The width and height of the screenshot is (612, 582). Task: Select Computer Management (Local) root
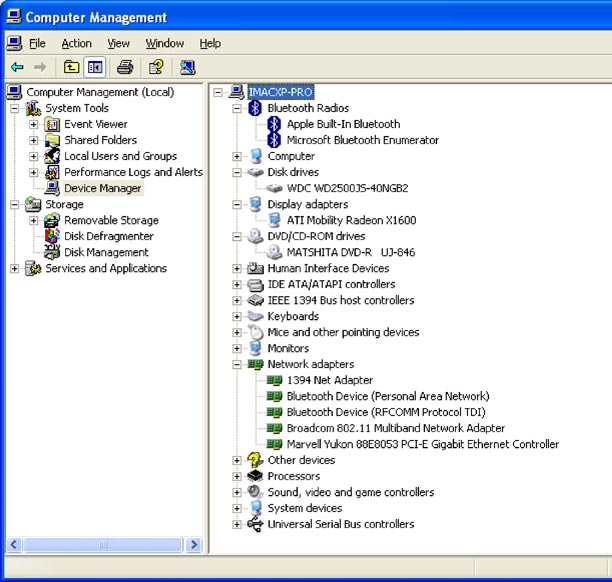click(x=100, y=92)
